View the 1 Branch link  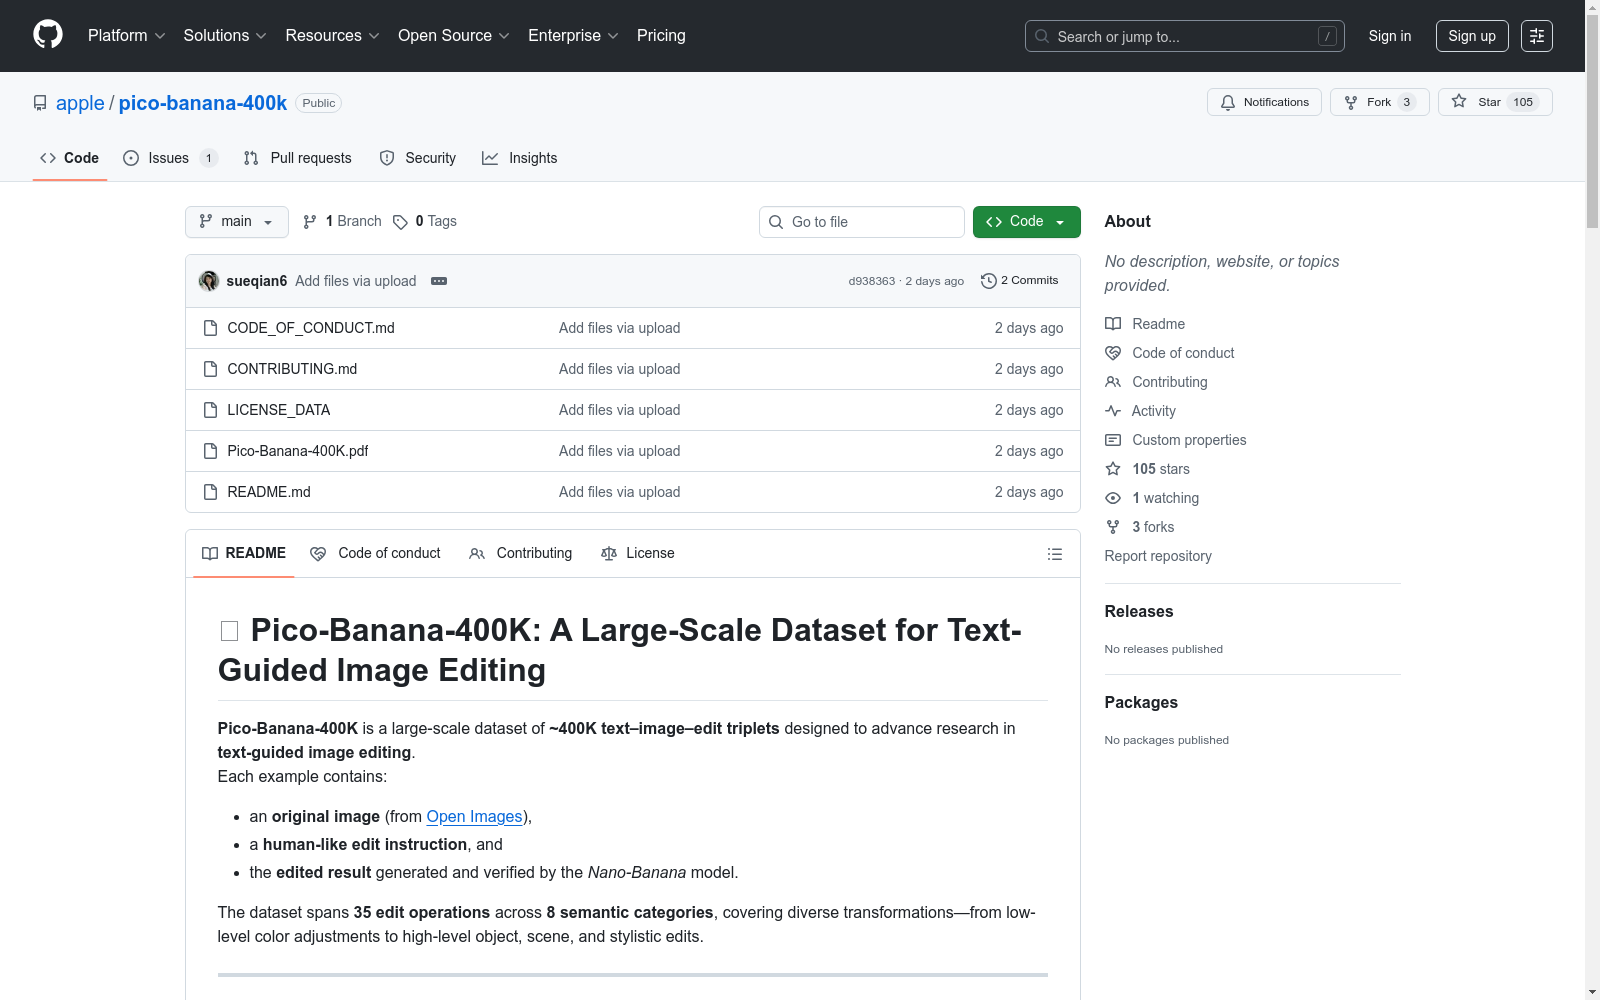tap(342, 221)
